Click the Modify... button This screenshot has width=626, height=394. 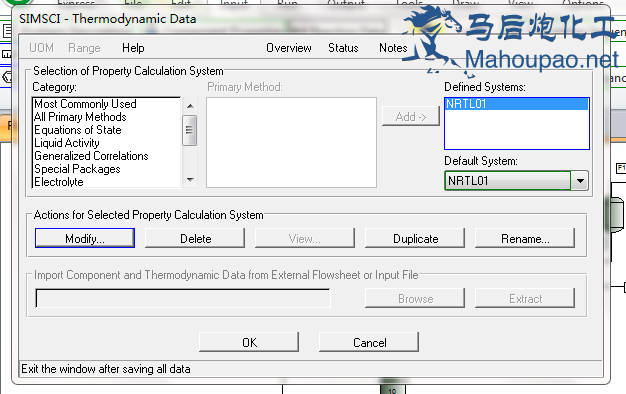[x=85, y=238]
